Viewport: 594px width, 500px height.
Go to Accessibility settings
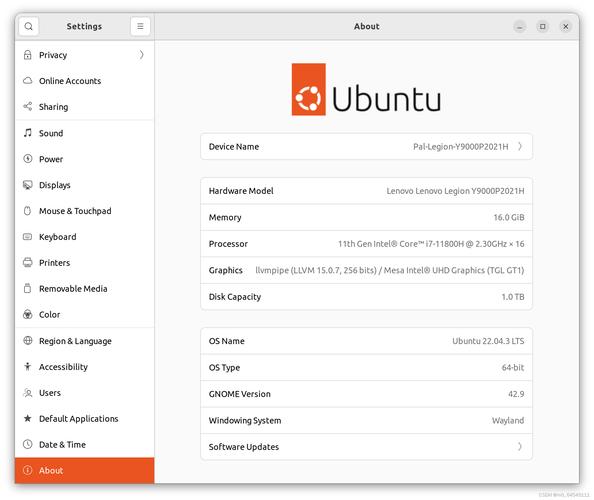pos(84,366)
